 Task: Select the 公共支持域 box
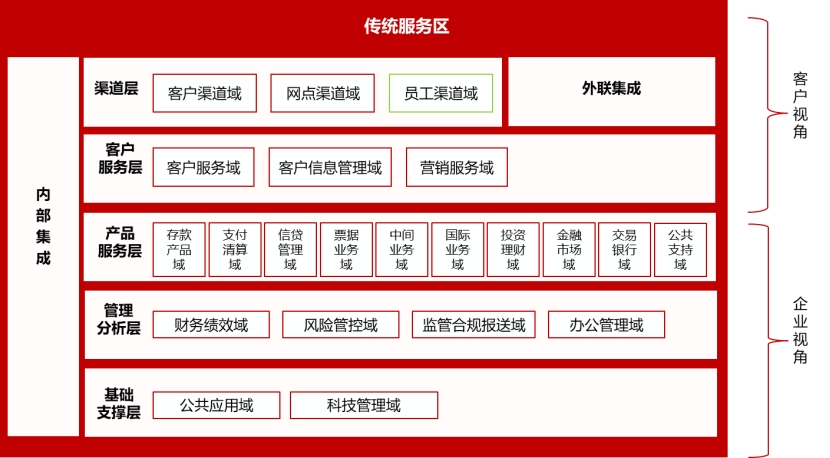tap(680, 249)
